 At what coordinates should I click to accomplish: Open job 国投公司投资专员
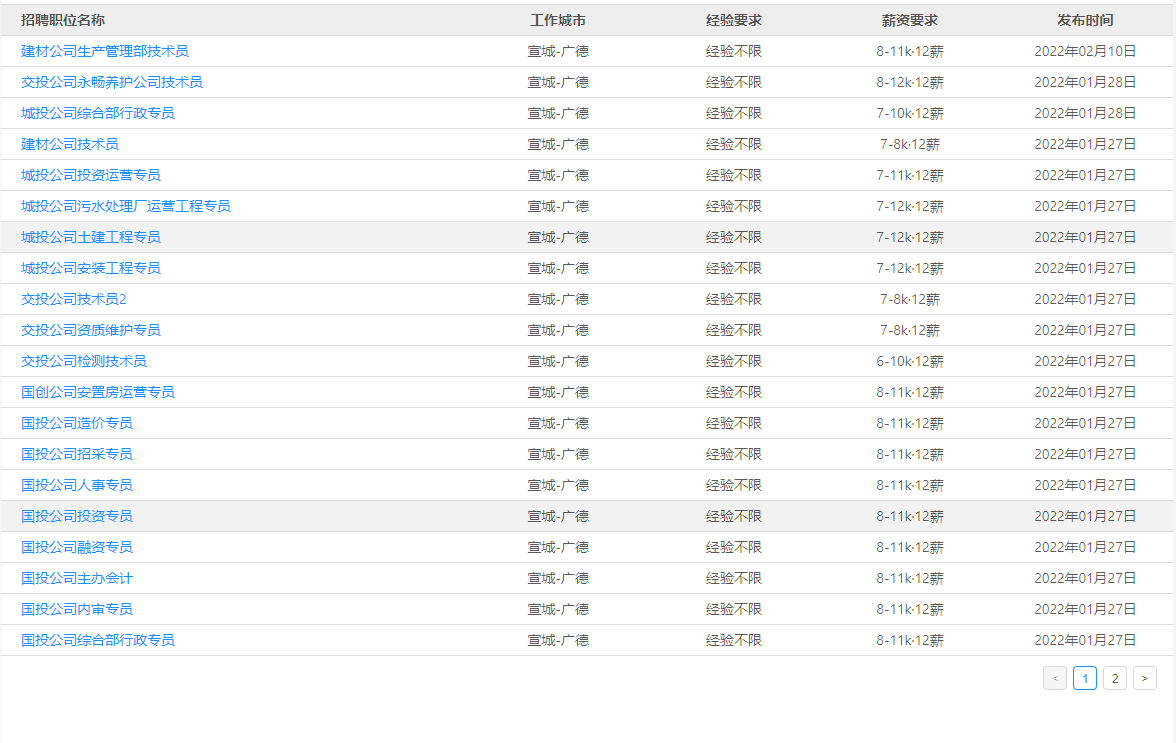(76, 516)
